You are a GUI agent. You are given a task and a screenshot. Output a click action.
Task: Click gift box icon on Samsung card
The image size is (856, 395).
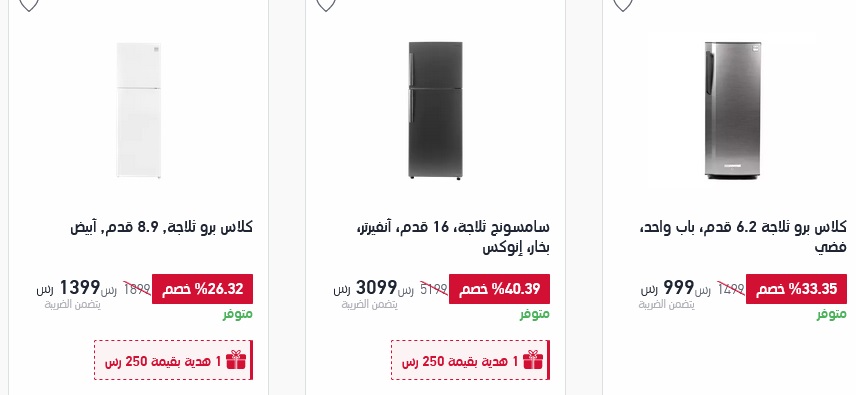point(533,360)
